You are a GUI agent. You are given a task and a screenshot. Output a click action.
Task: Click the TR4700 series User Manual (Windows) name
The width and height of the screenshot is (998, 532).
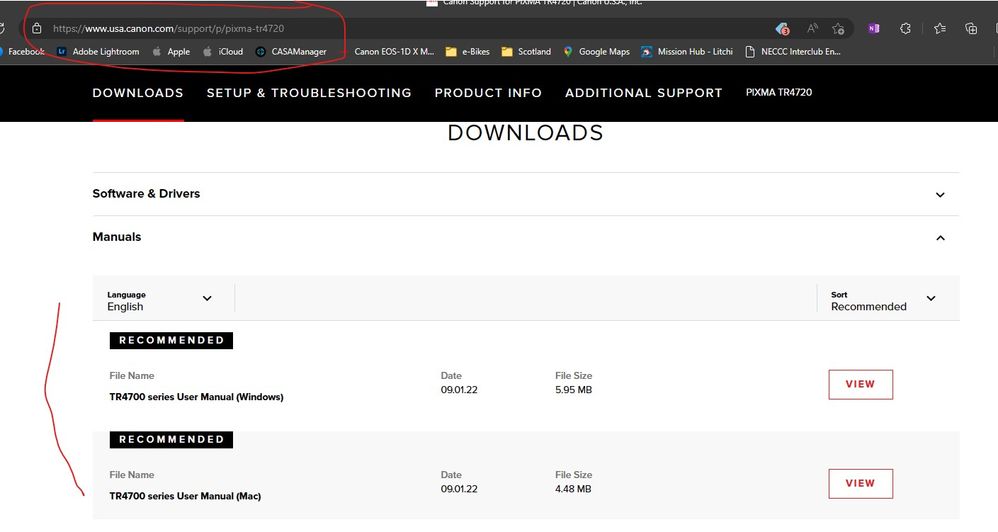pos(197,397)
